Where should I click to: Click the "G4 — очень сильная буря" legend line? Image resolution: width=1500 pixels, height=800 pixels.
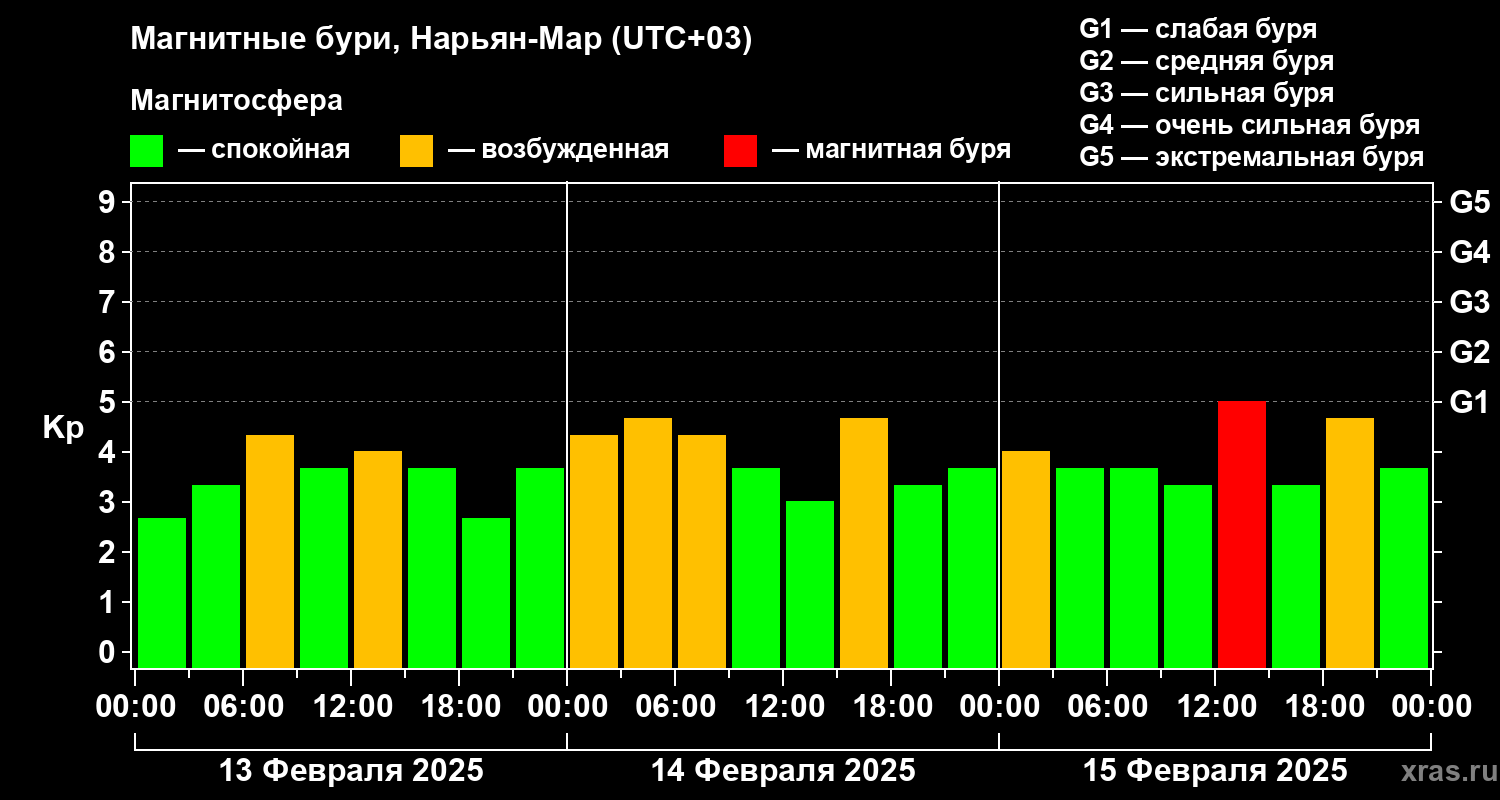pos(1250,125)
